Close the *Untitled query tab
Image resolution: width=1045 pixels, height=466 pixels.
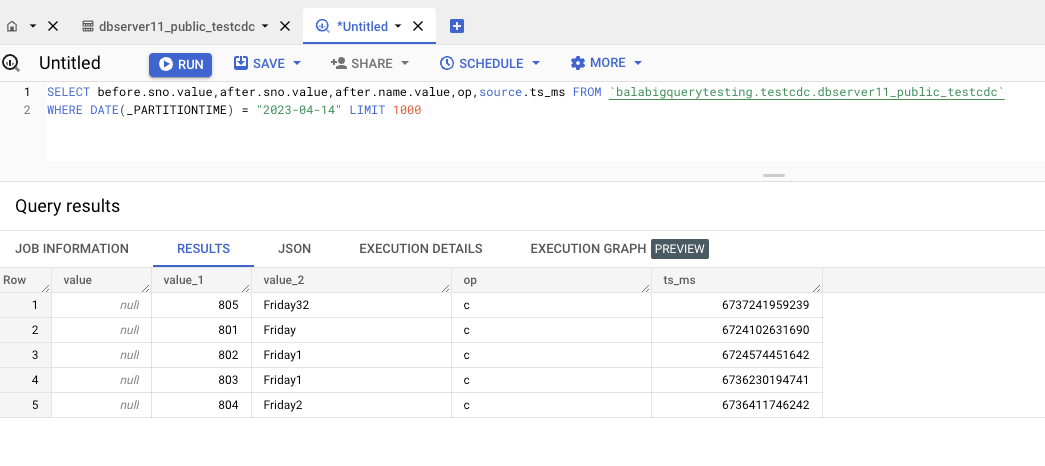(418, 27)
